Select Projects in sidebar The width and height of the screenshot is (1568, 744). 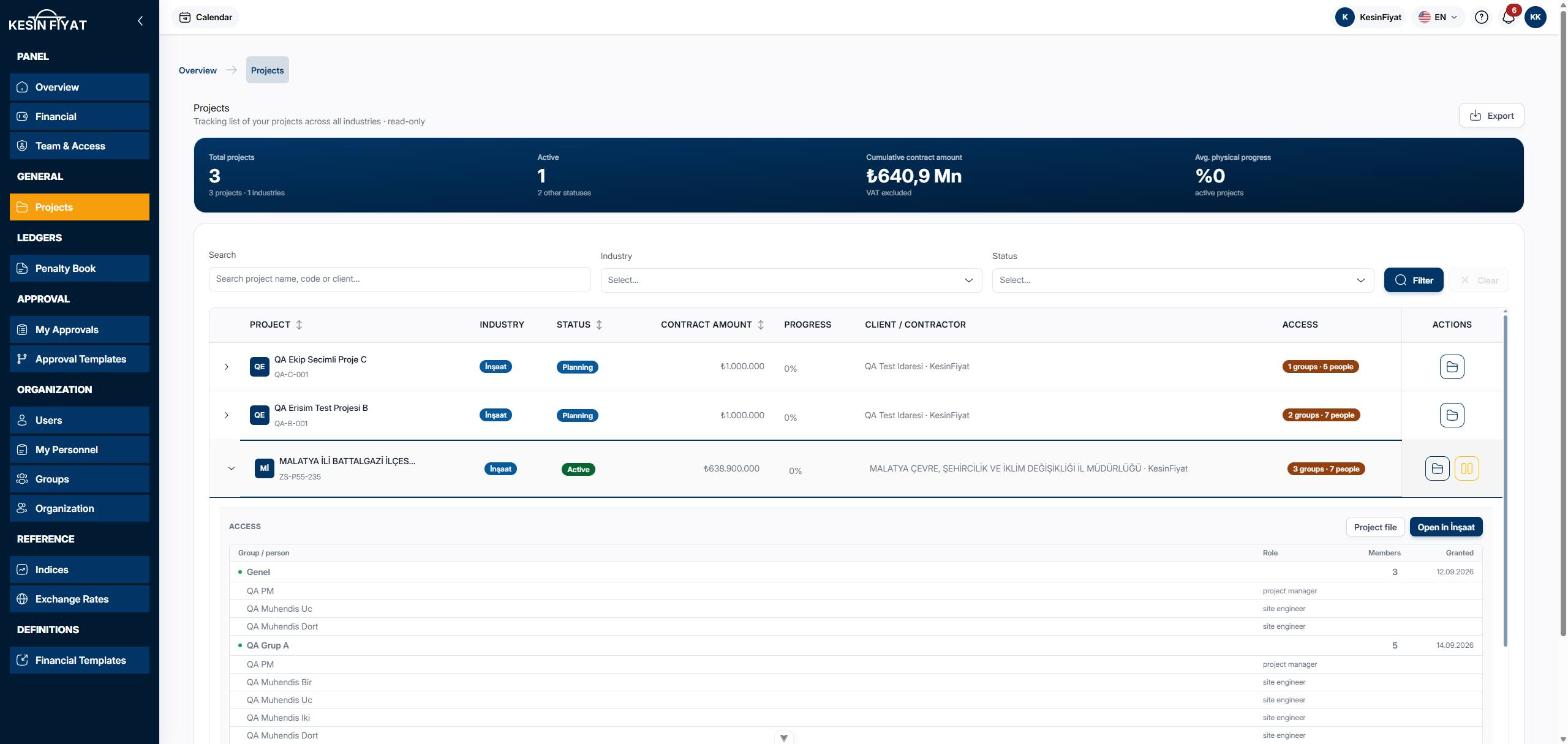coord(80,207)
